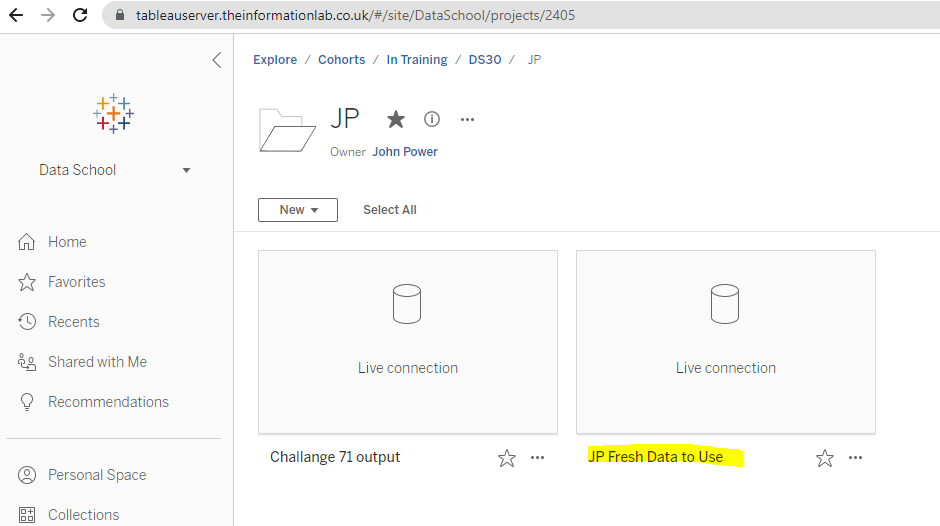Screen dimensions: 940x526
Task: Click the address bar padlock icon
Action: coord(120,15)
